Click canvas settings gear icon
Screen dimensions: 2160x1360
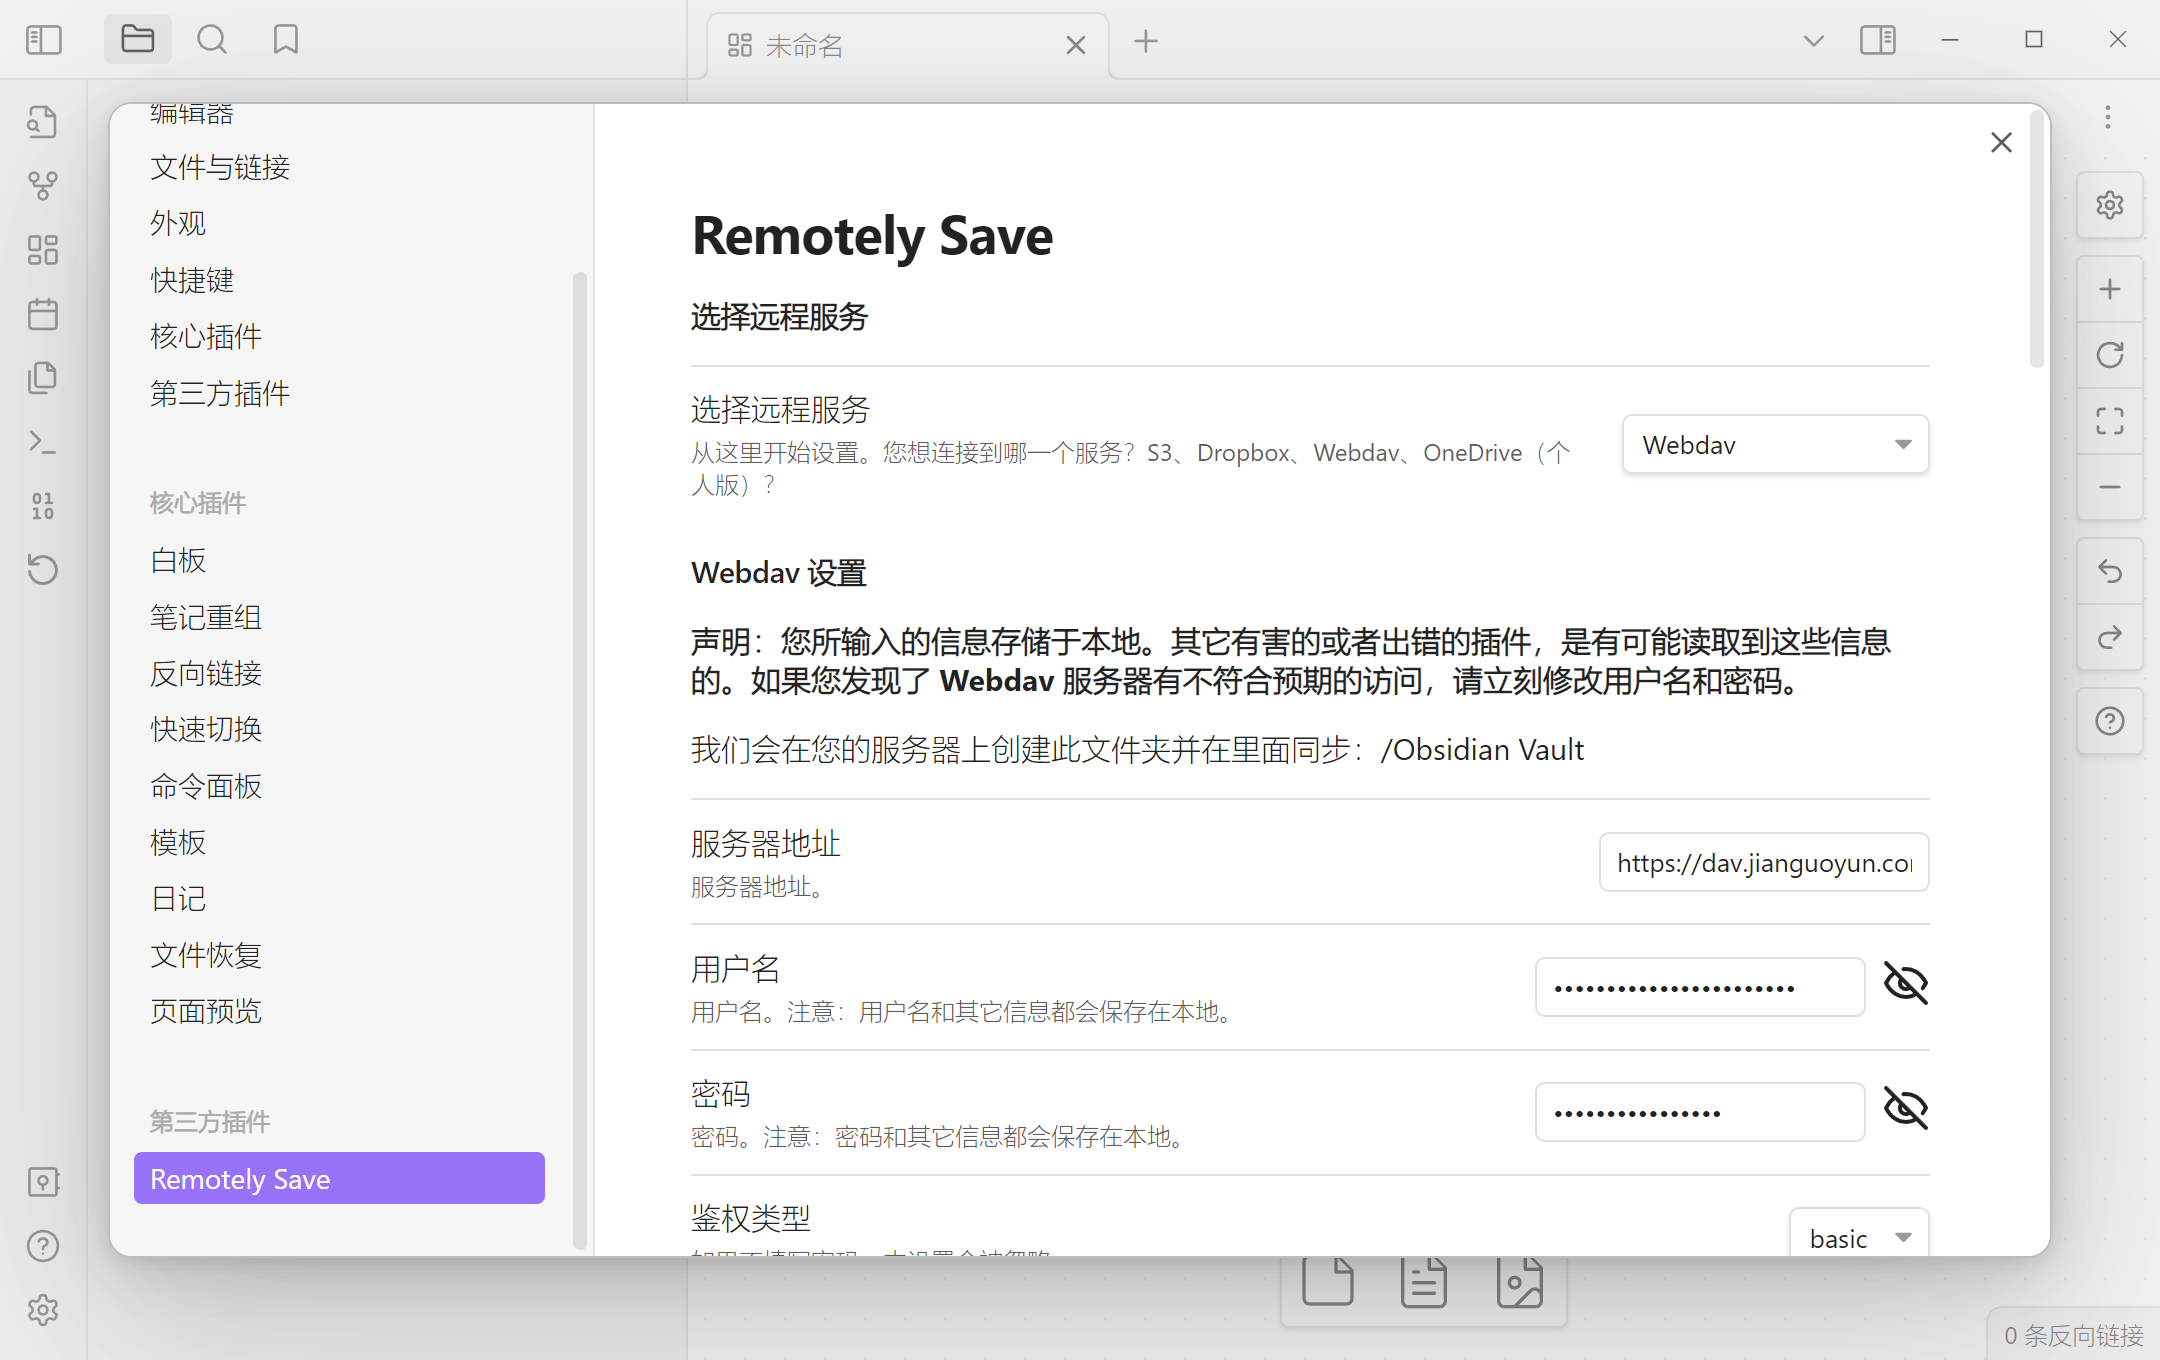[x=2110, y=205]
